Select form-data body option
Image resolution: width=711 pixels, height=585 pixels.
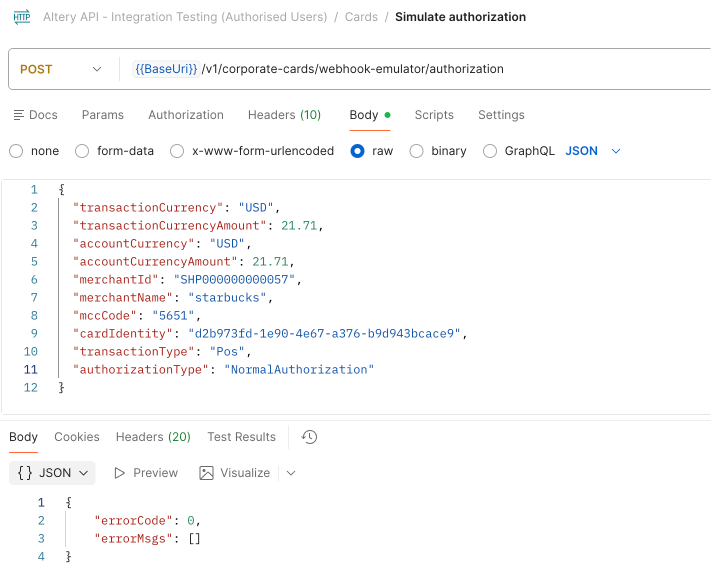coord(82,151)
